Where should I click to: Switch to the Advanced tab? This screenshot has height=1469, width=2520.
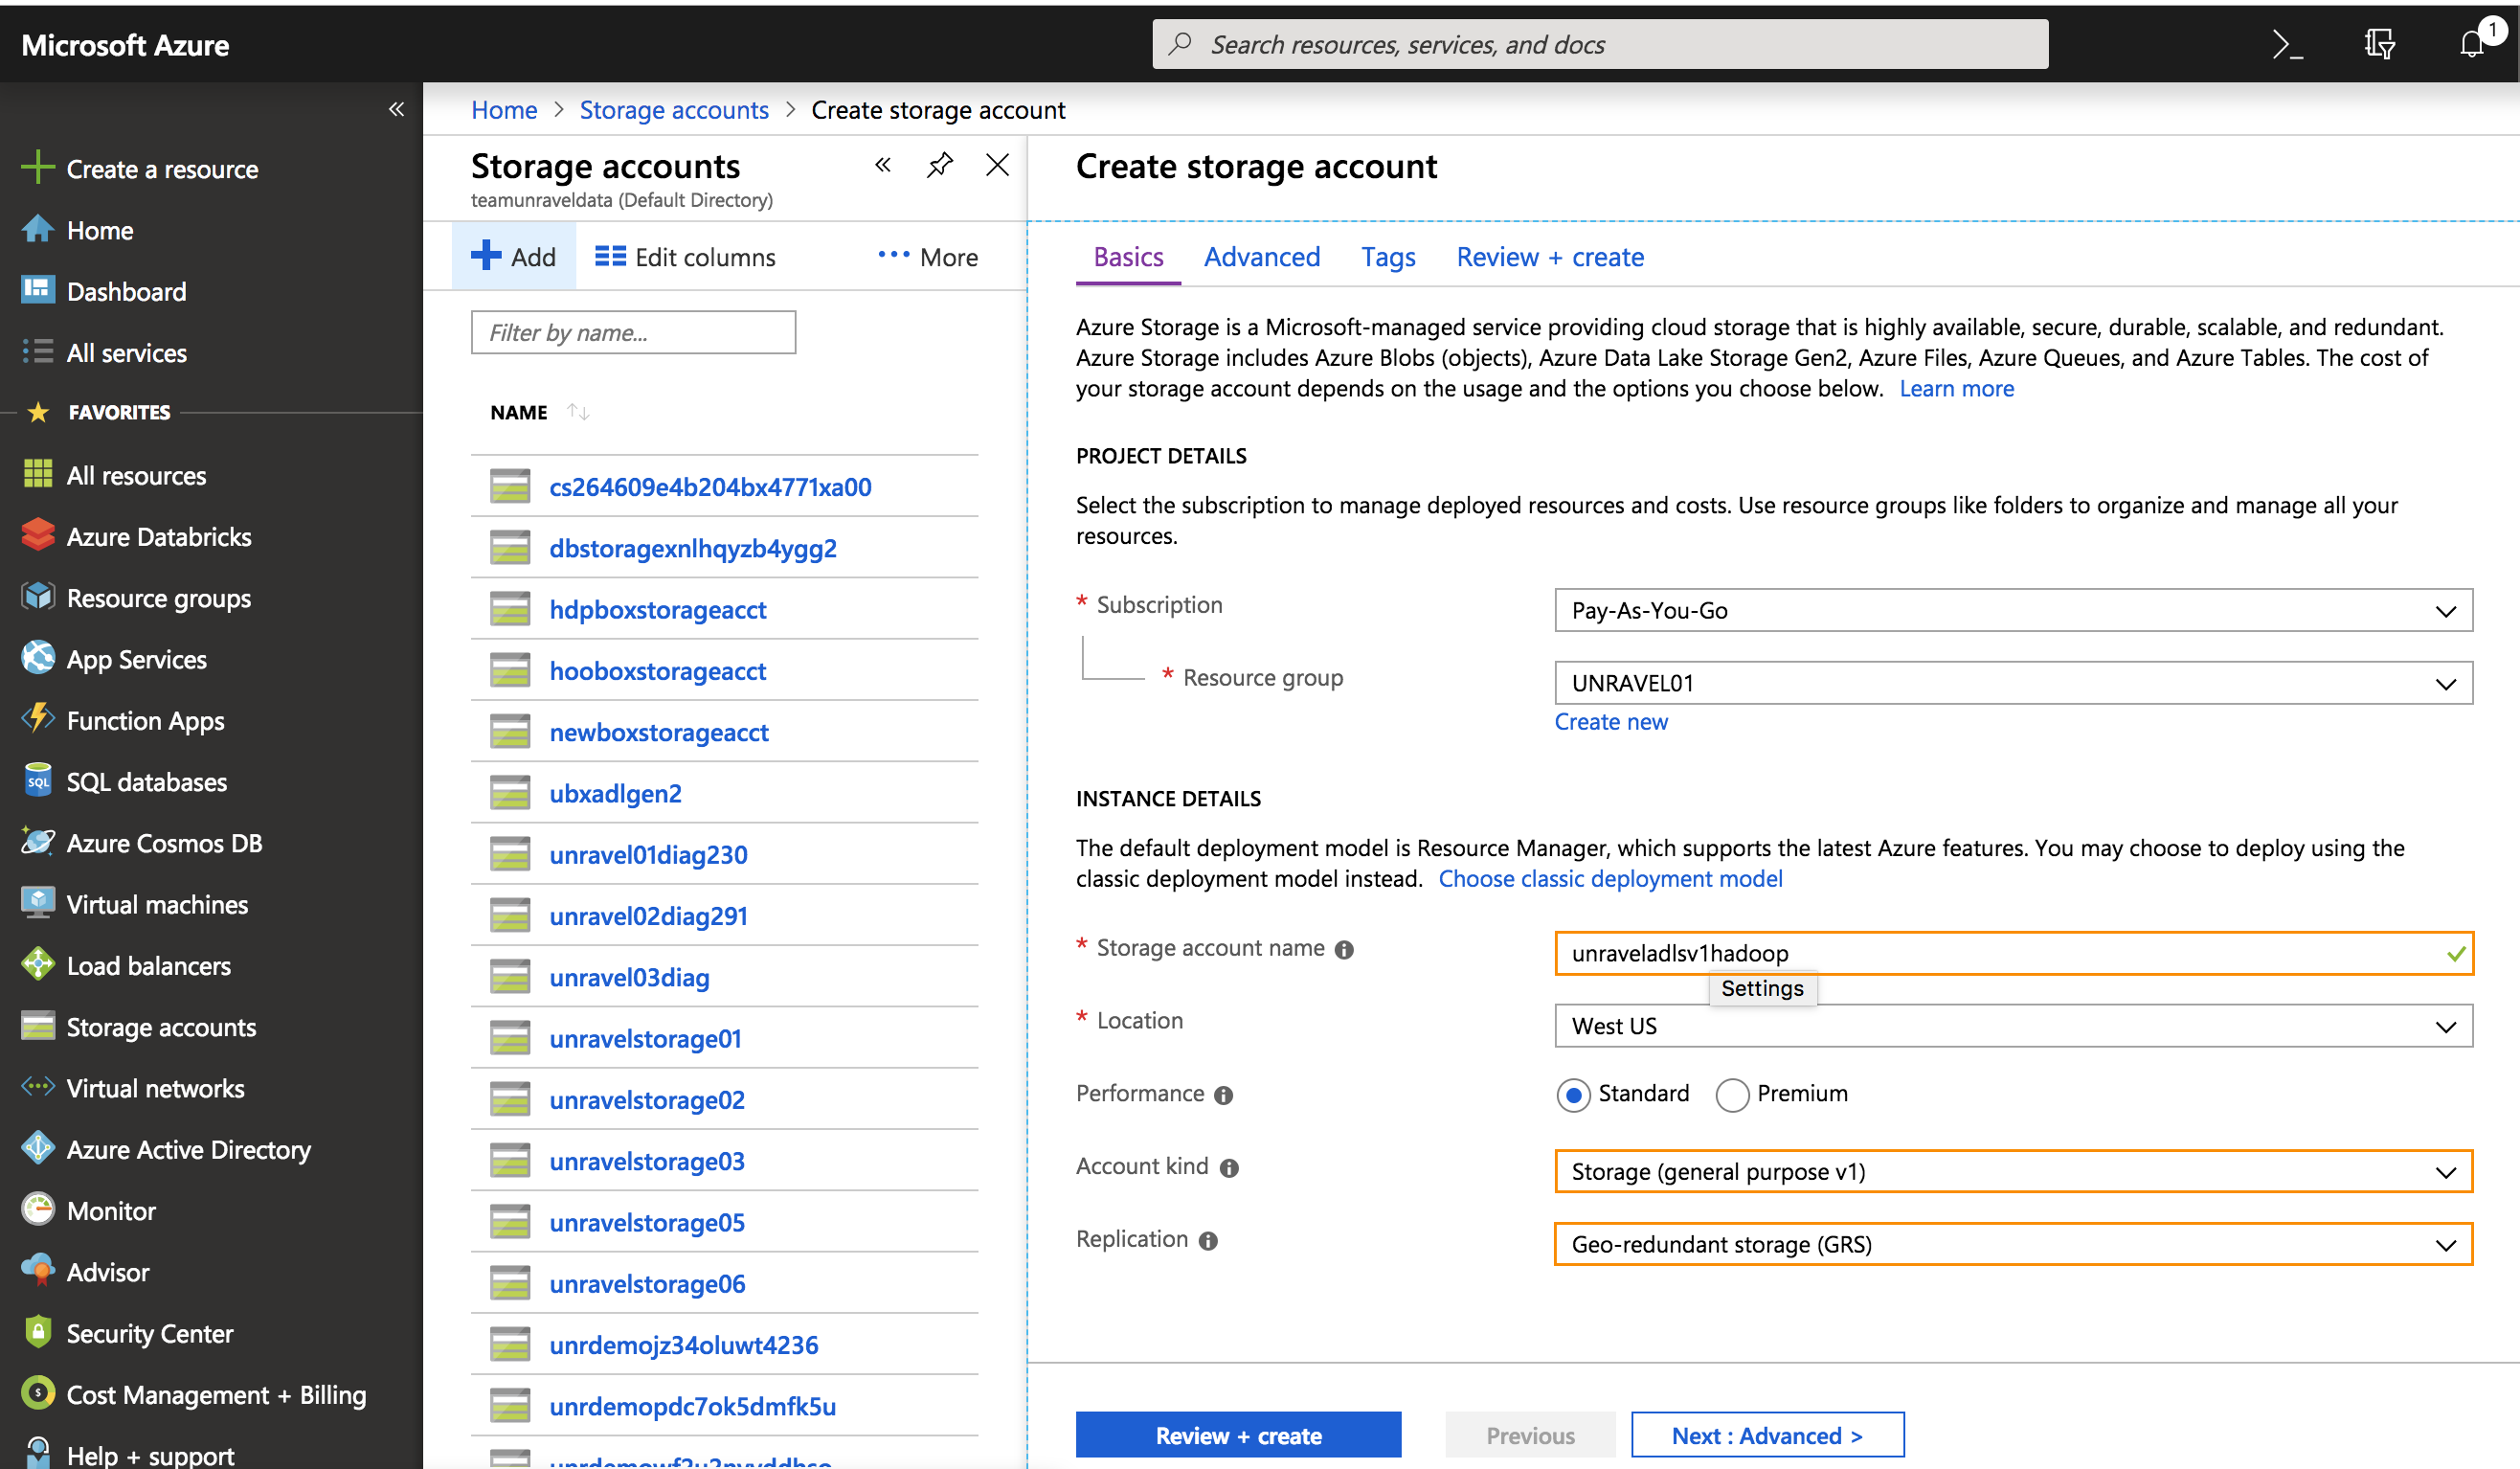coord(1262,257)
